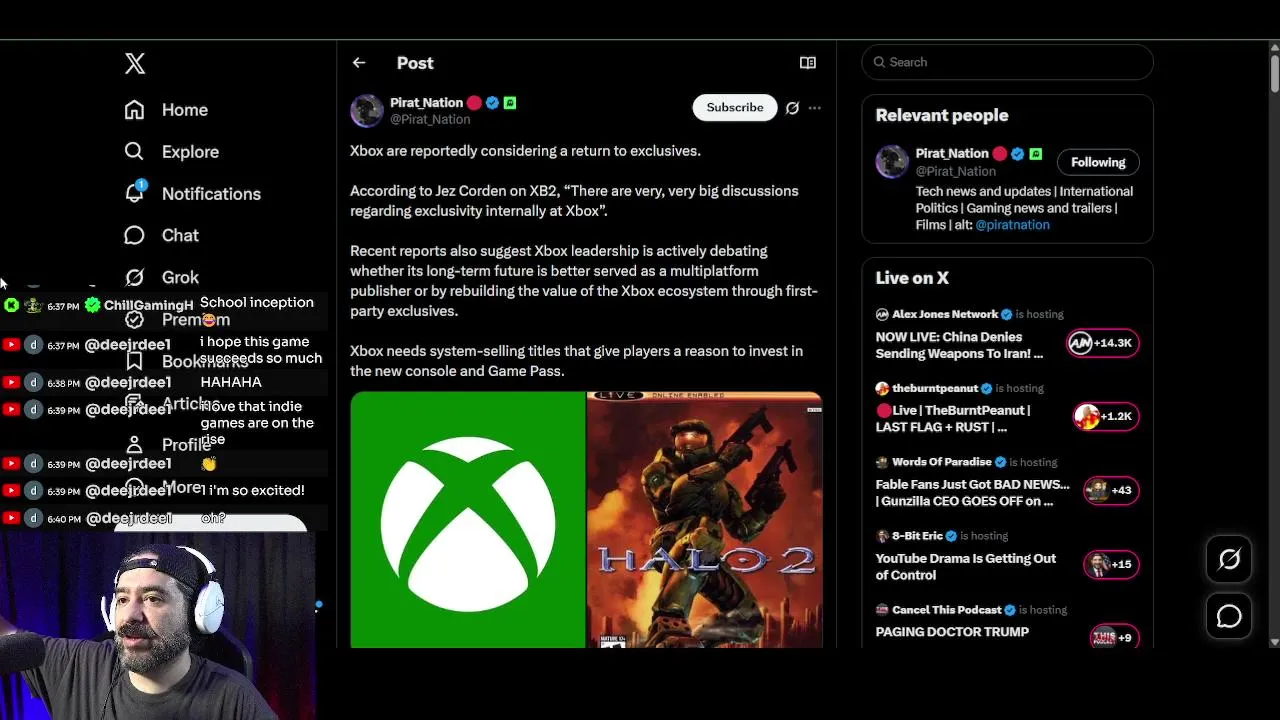Click the page's vertical scrollbar
Viewport: 1280px width, 720px height.
[x=1274, y=300]
